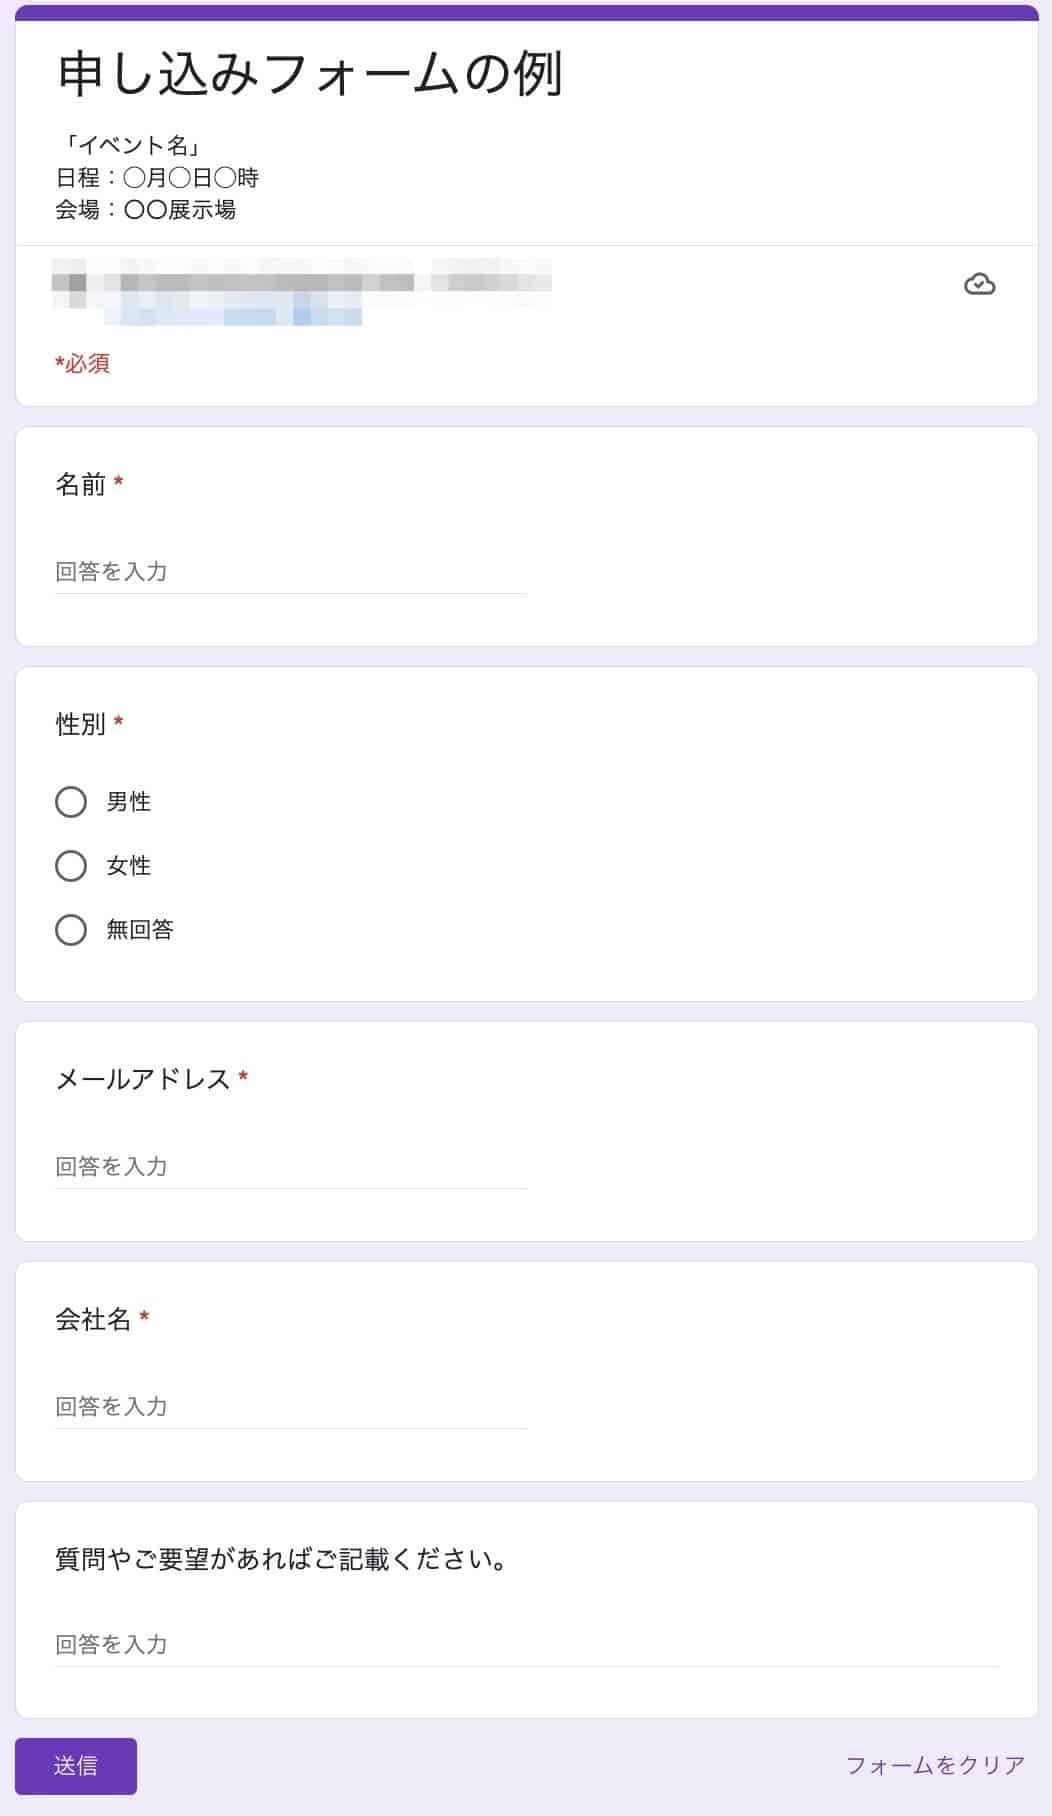Click the メールアドレス answer field
This screenshot has width=1052, height=1816.
pyautogui.click(x=290, y=1166)
